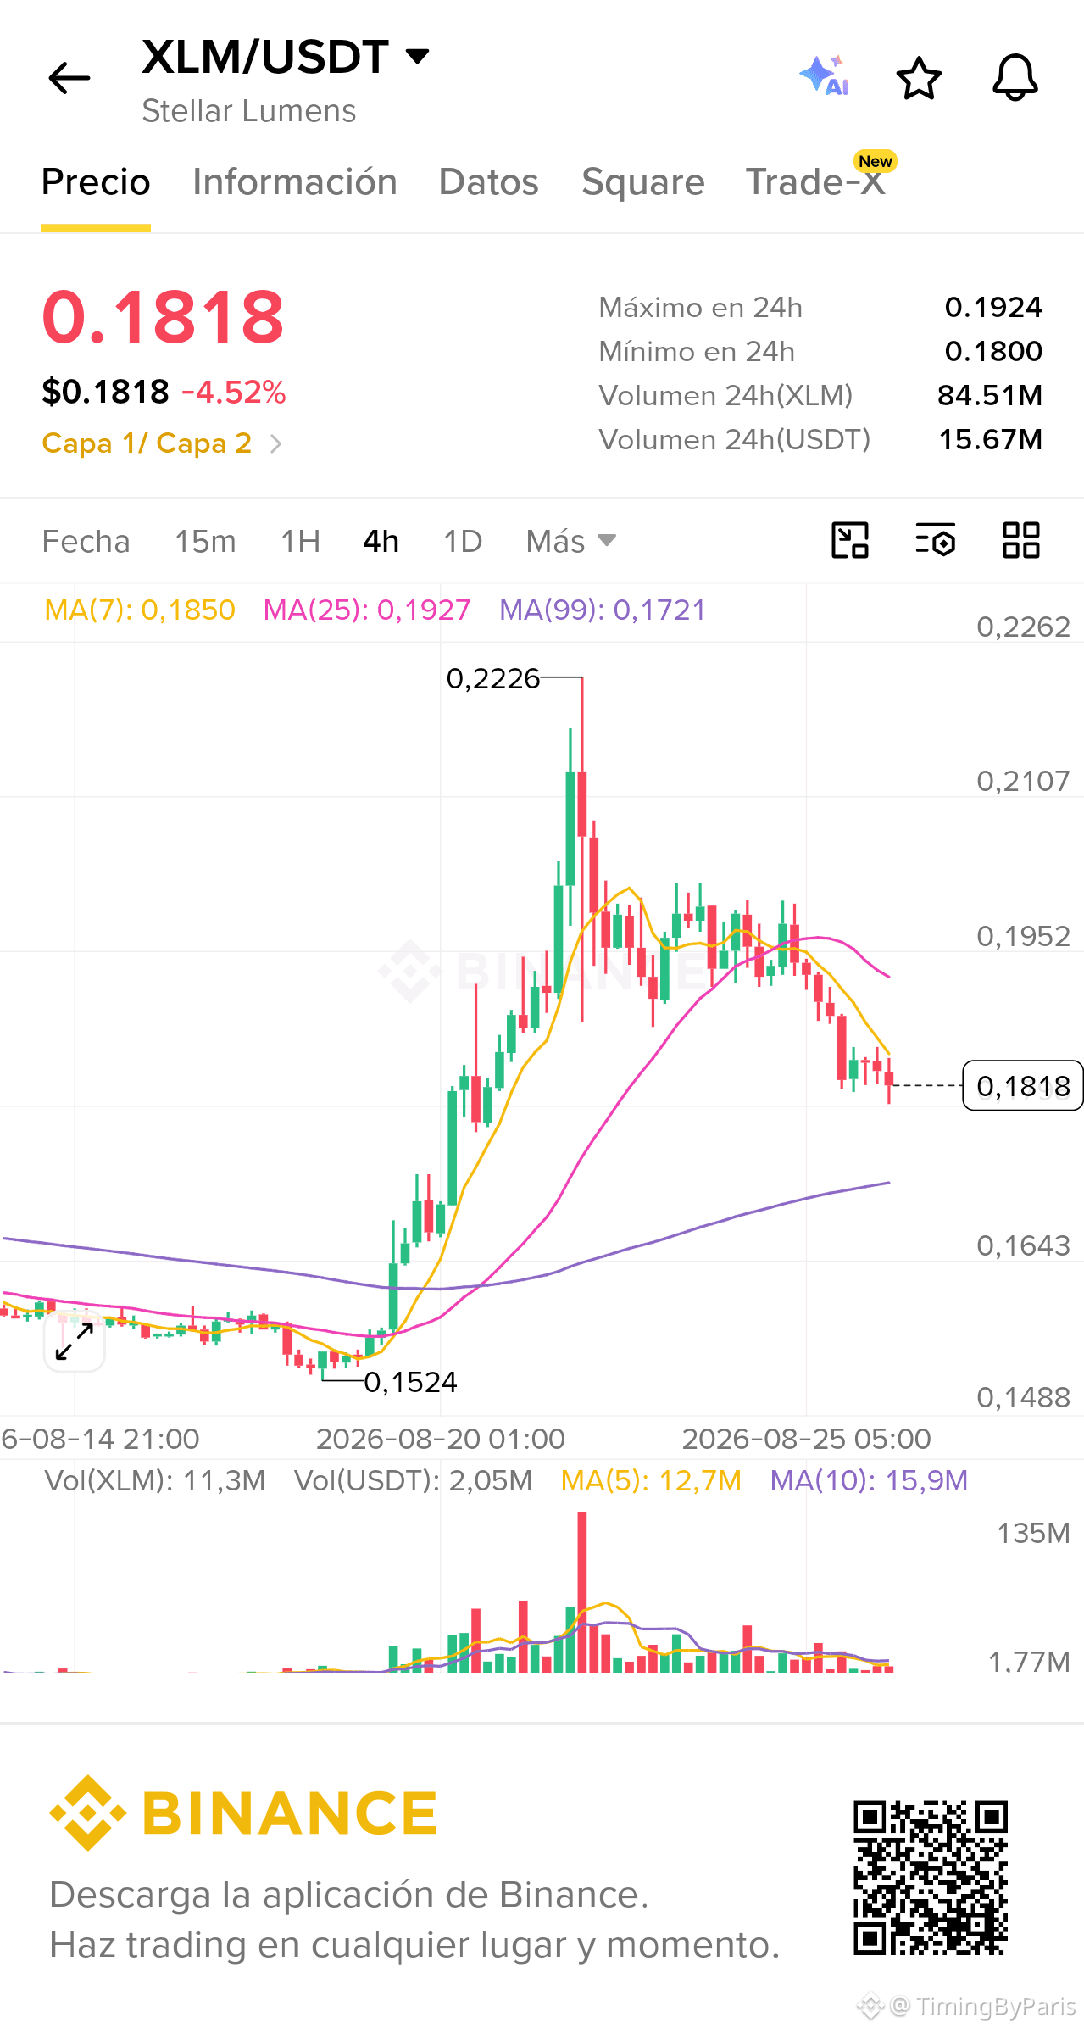1084x2031 pixels.
Task: Open the XLM/USDT pair selector dropdown
Action: click(286, 57)
